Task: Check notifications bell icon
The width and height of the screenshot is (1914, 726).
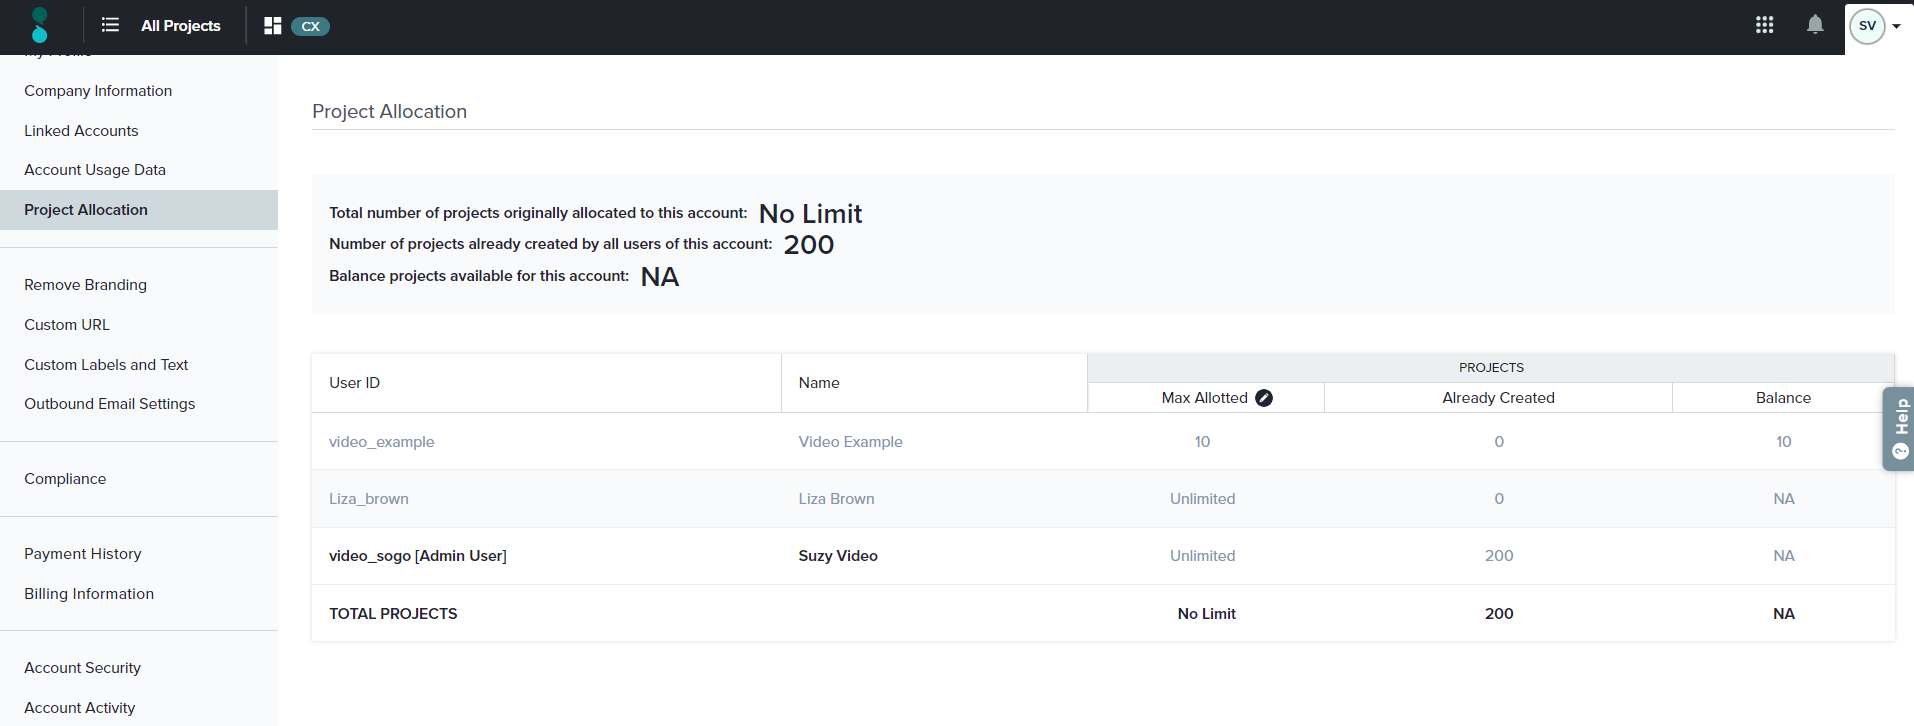Action: click(1815, 25)
